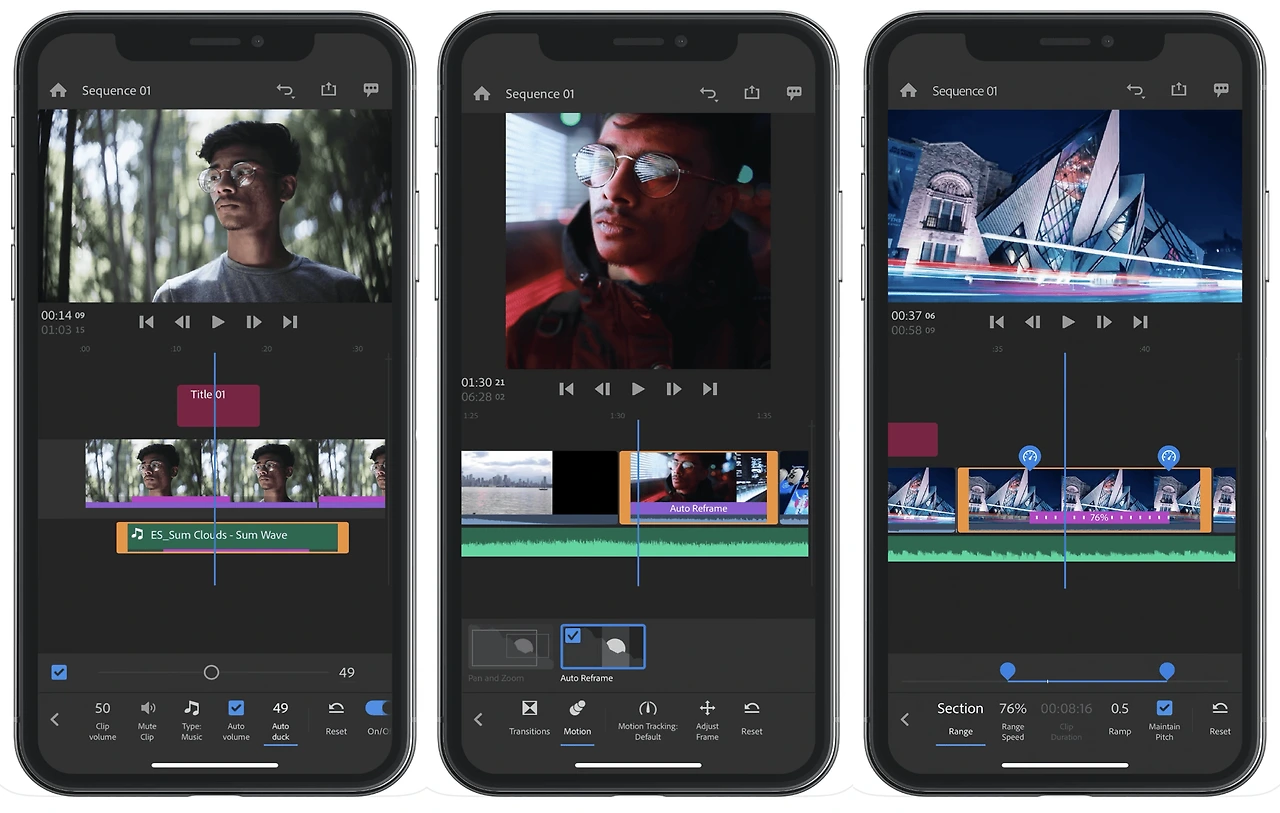The width and height of the screenshot is (1280, 813).
Task: Select the ES_Sum Clouds - Sum Wave audio clip
Action: 233,537
